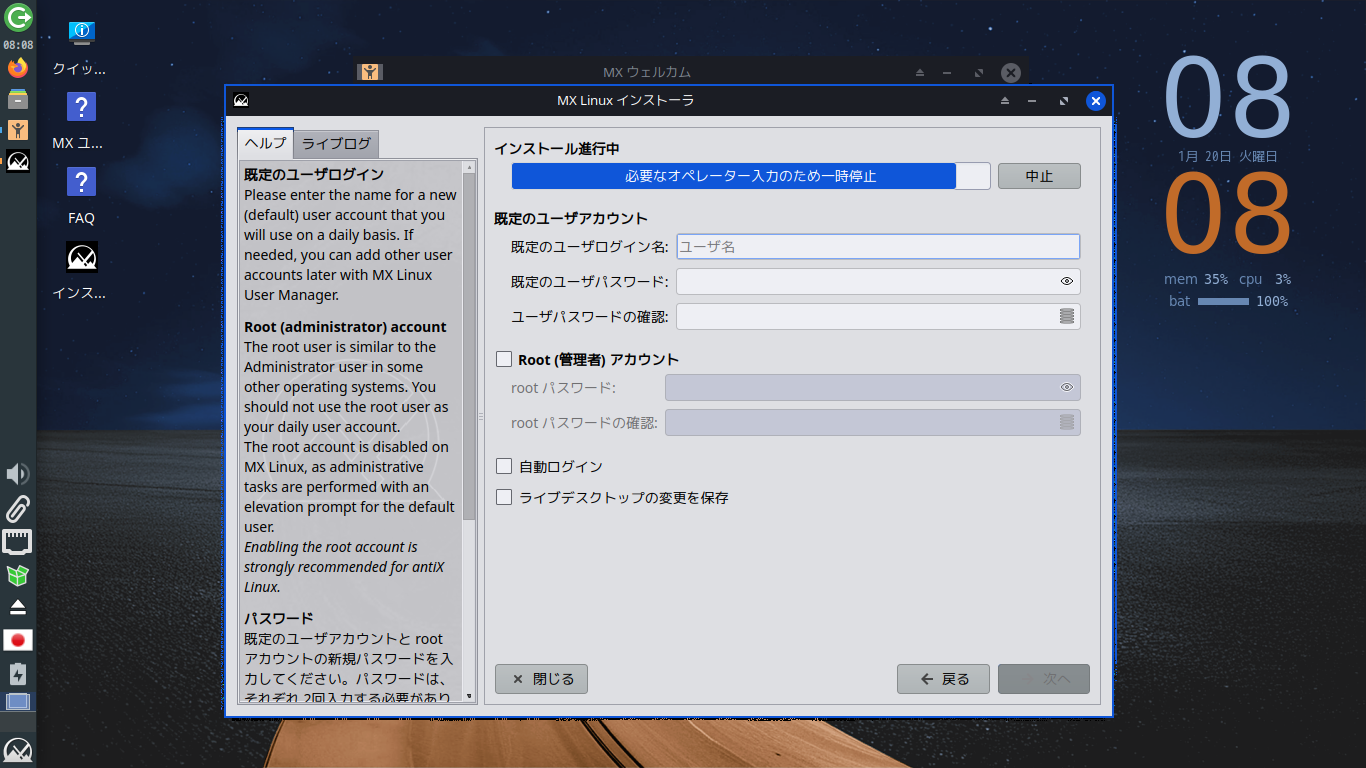Image resolution: width=1366 pixels, height=768 pixels.
Task: Enable the Root (管理者) アカウント checkbox
Action: tap(504, 359)
